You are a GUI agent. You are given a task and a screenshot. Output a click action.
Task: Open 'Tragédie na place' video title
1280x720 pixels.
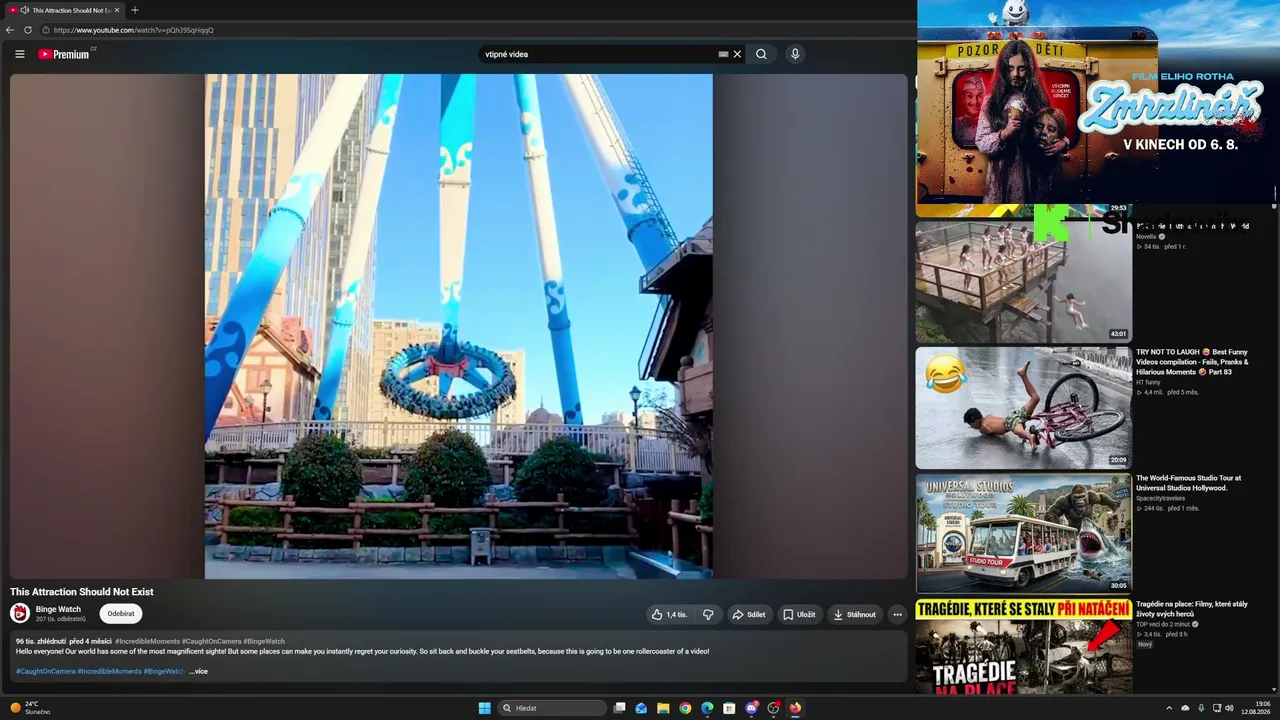[x=1192, y=608]
